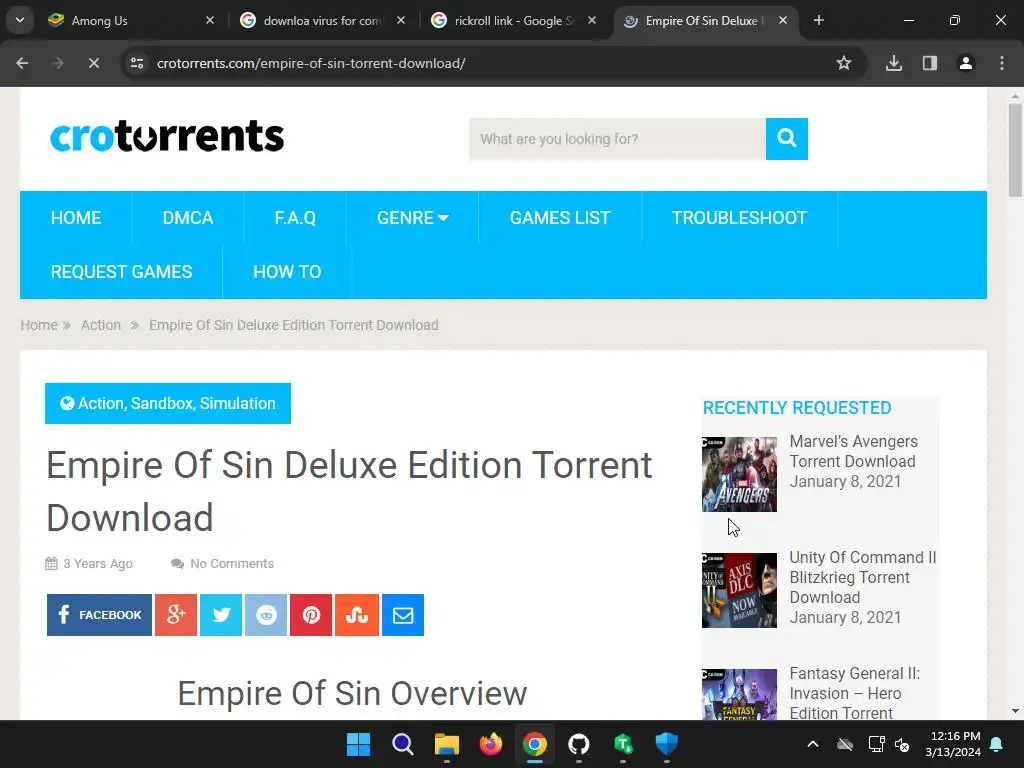Bookmark this page with star icon

click(844, 63)
